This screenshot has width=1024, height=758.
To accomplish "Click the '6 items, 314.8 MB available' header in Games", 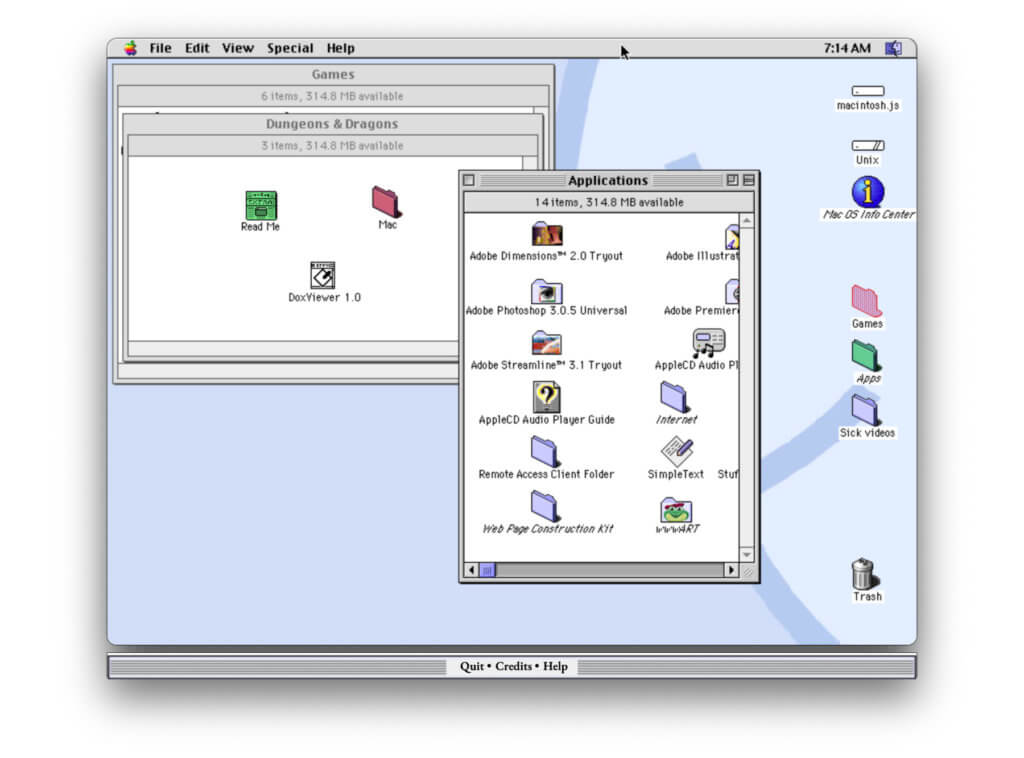I will click(x=332, y=96).
